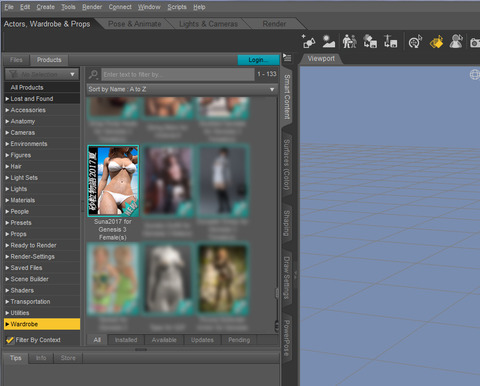This screenshot has height=386, width=480.
Task: Click the two-figures icon in the toolbar
Action: (x=349, y=42)
